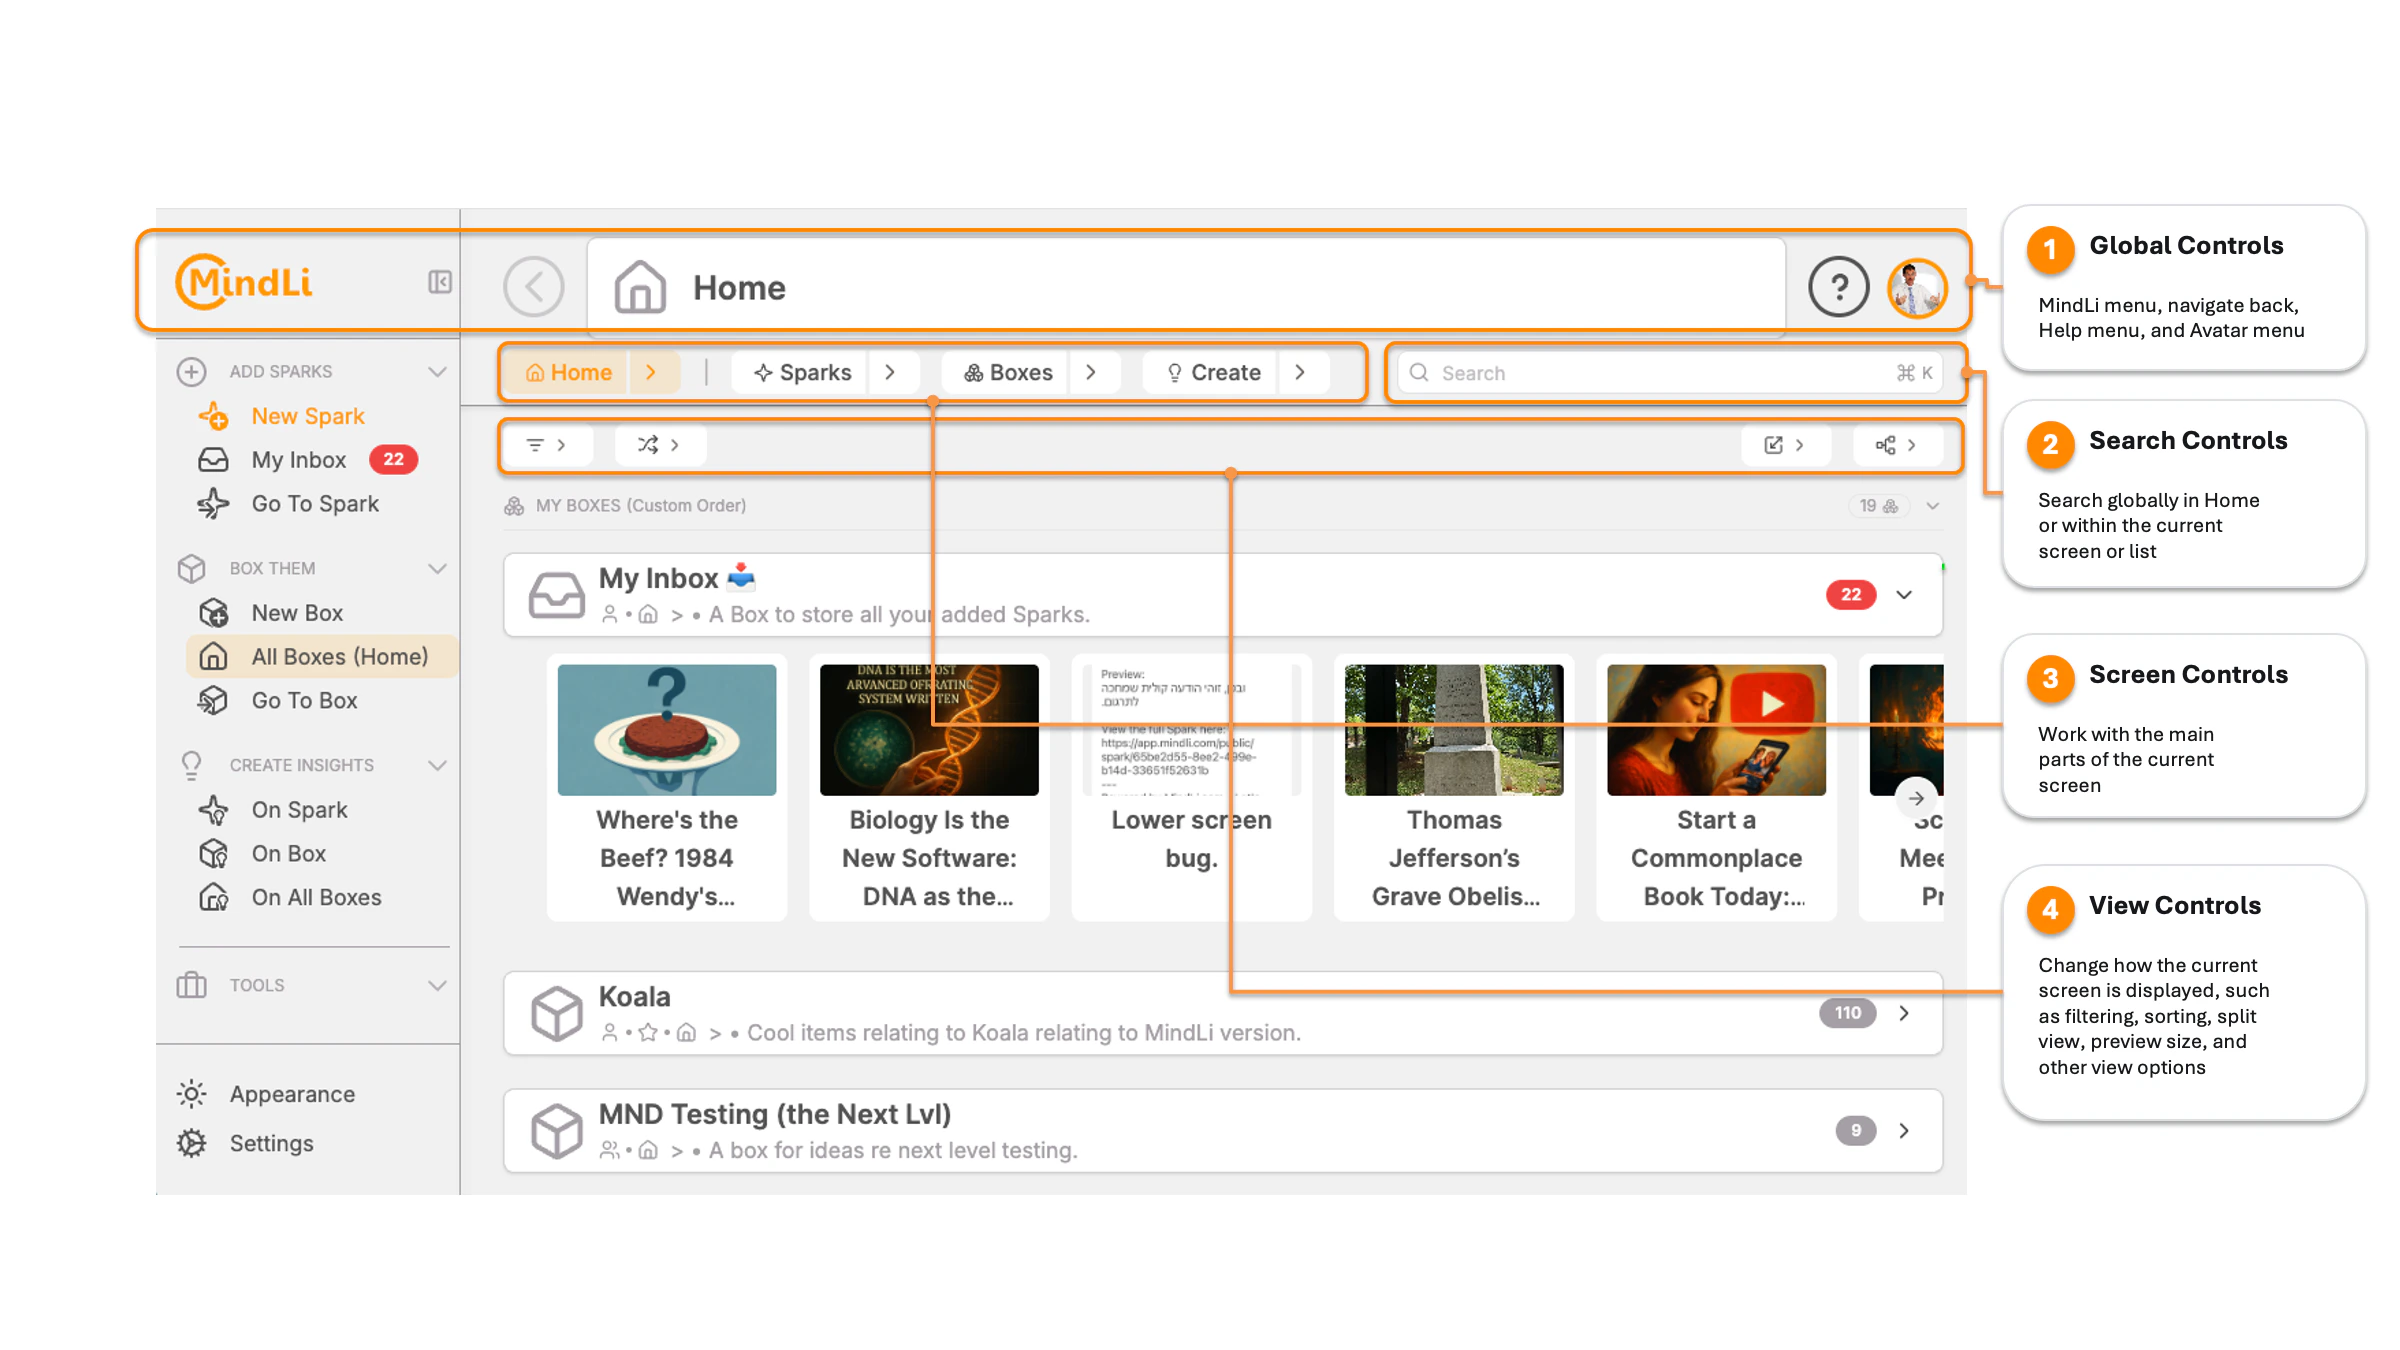Viewport: 2400px width, 1350px height.
Task: Open Appearance settings
Action: coord(292,1094)
